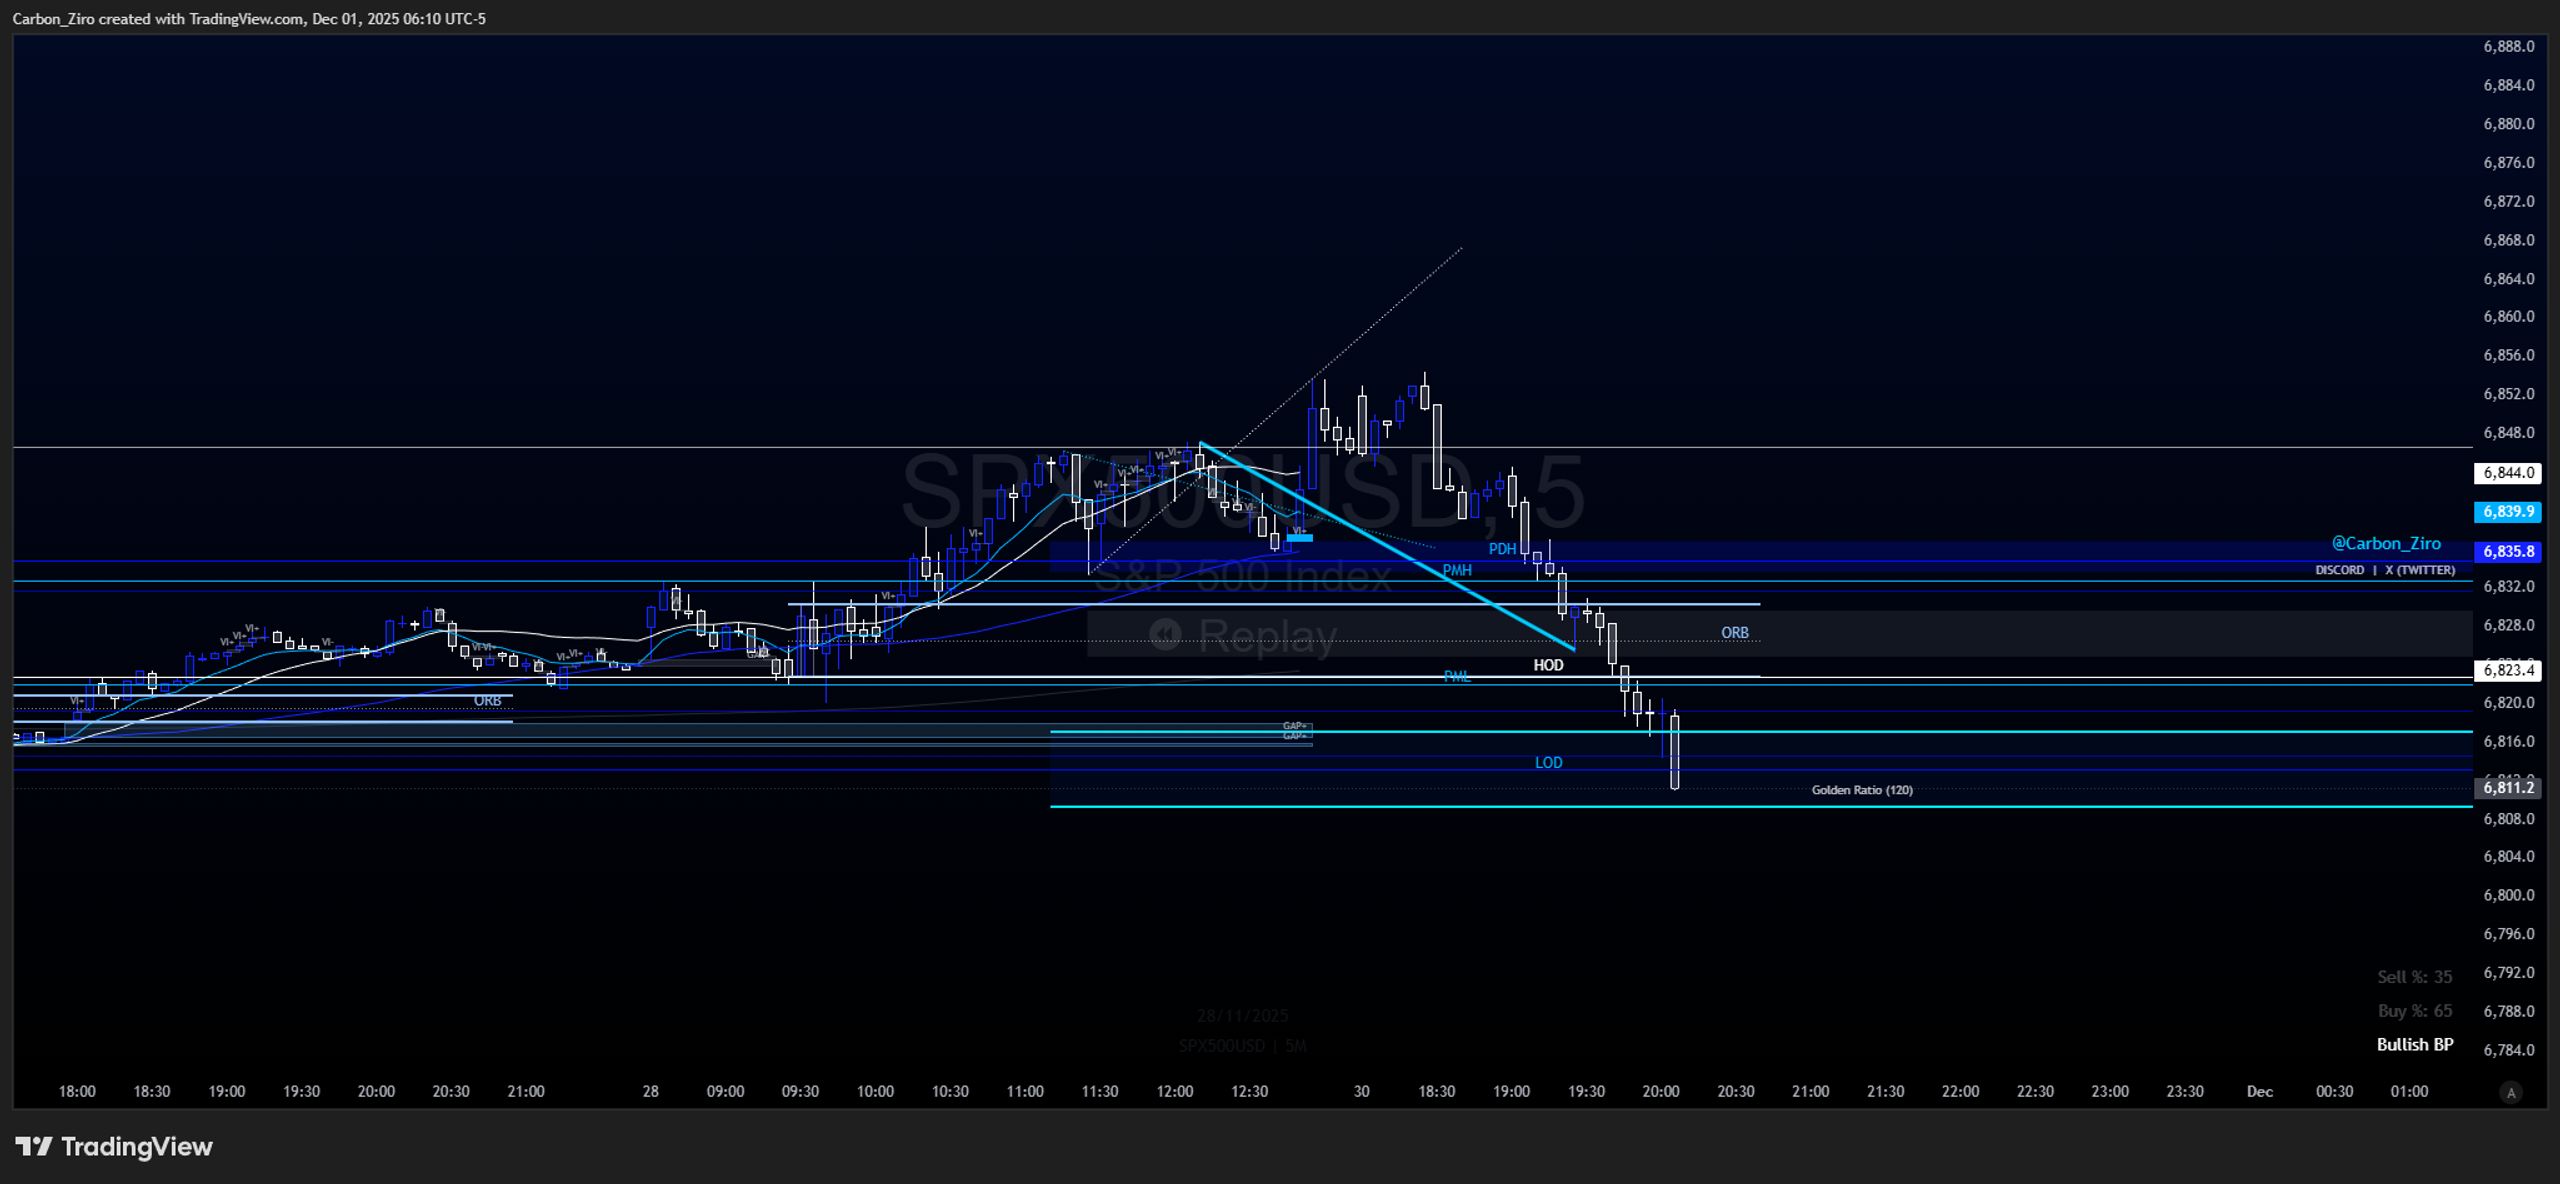The width and height of the screenshot is (2560, 1184).
Task: Click the 12:30 time axis label
Action: click(1250, 1092)
